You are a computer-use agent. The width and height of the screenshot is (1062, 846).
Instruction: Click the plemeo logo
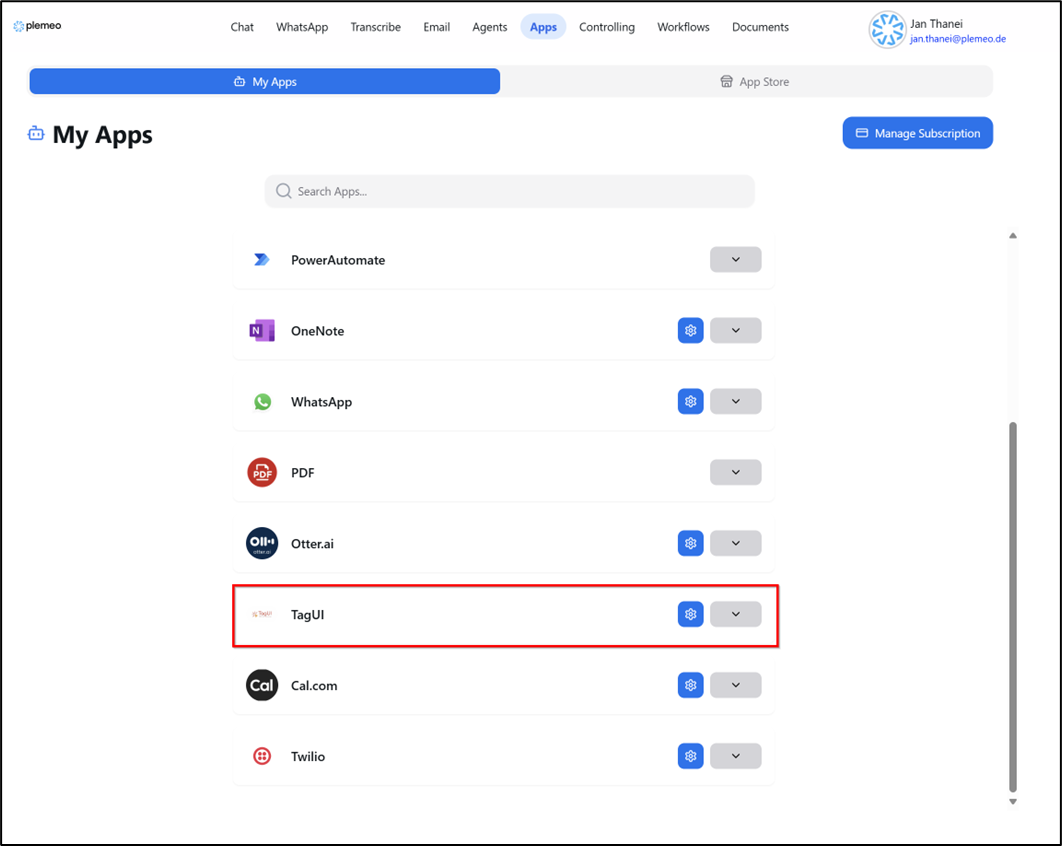[x=37, y=27]
